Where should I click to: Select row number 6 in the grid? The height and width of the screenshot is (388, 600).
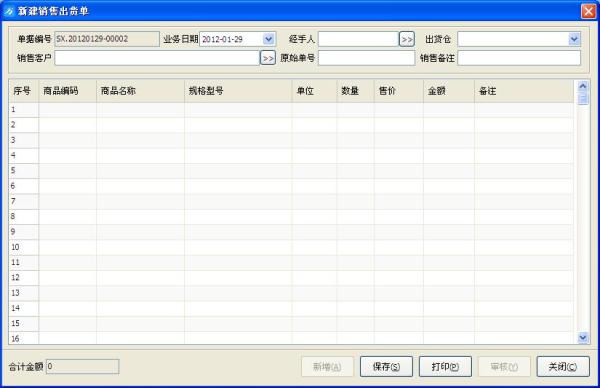click(24, 186)
